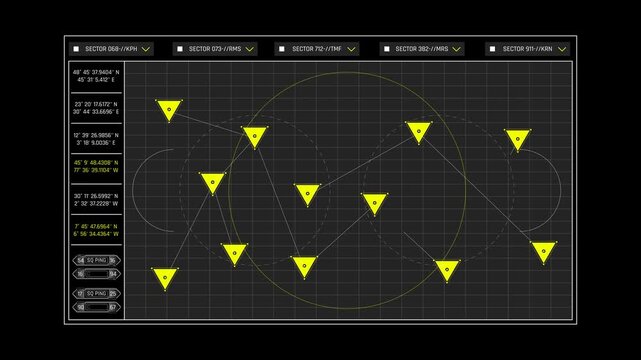Click the 36 value beside SQ PING

[113, 260]
